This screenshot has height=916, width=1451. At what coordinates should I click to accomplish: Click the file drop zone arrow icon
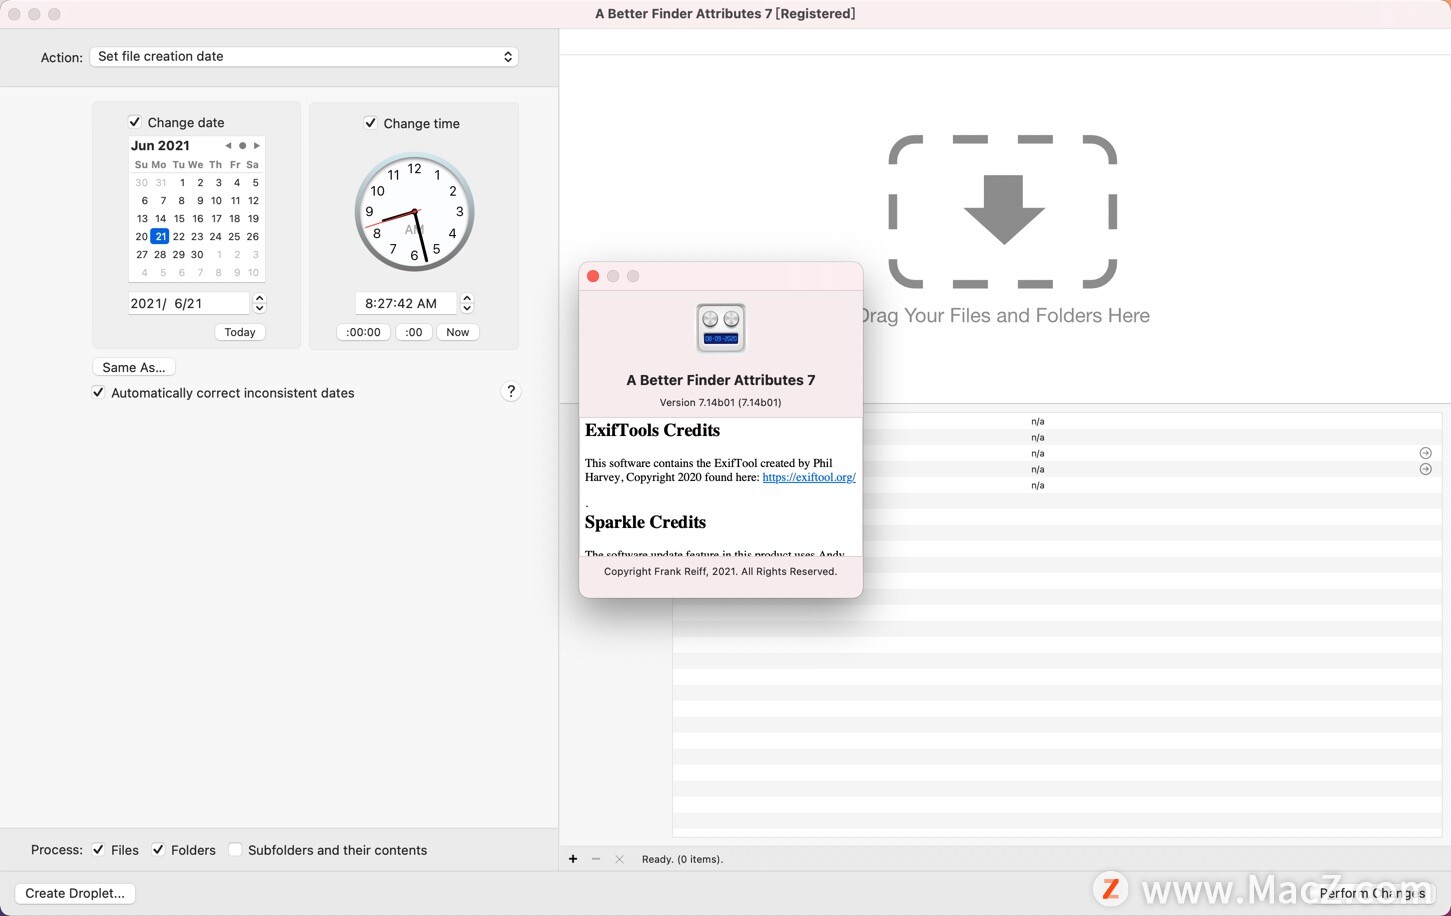[x=1003, y=211]
